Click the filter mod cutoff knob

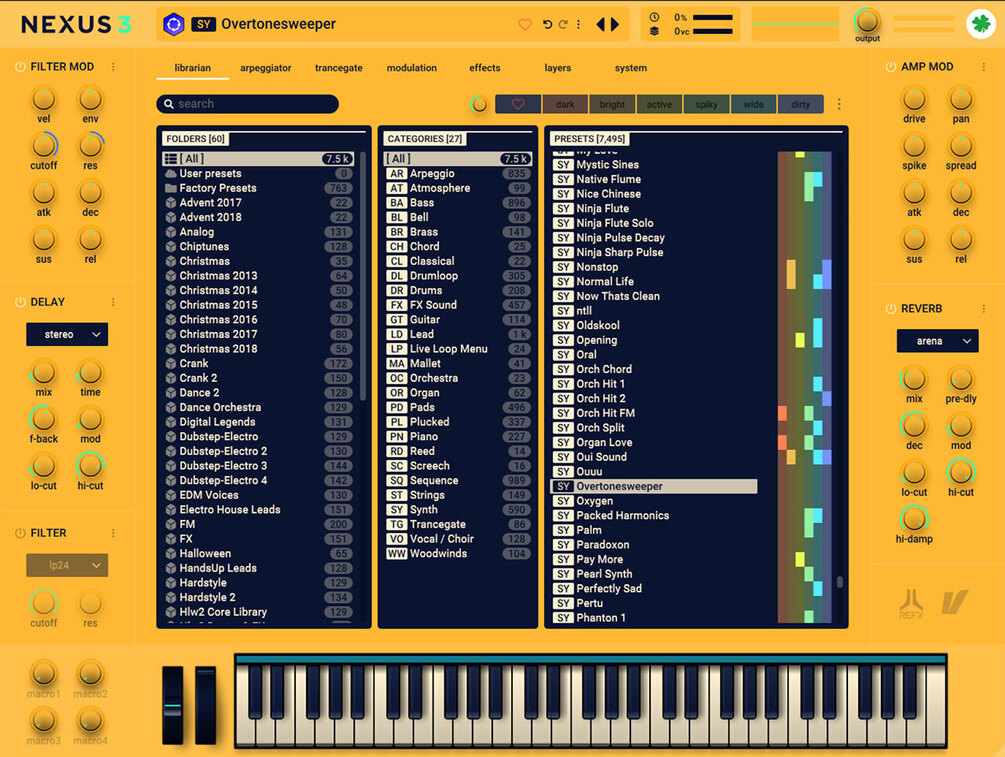[x=44, y=146]
